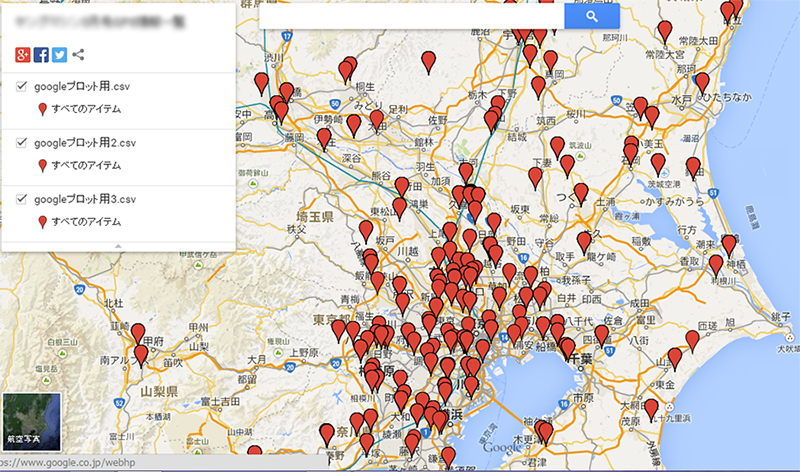Click the map marker near ひたちなか
The width and height of the screenshot is (800, 472).
[702, 82]
